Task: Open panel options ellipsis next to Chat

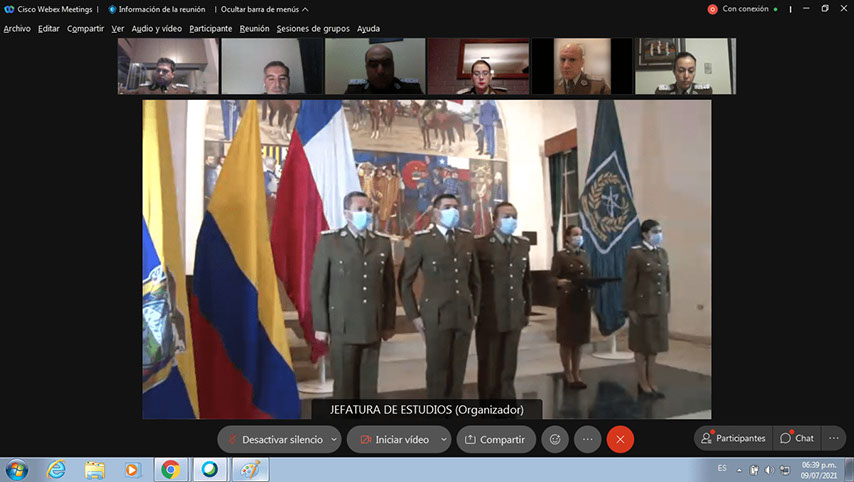Action: coord(834,438)
